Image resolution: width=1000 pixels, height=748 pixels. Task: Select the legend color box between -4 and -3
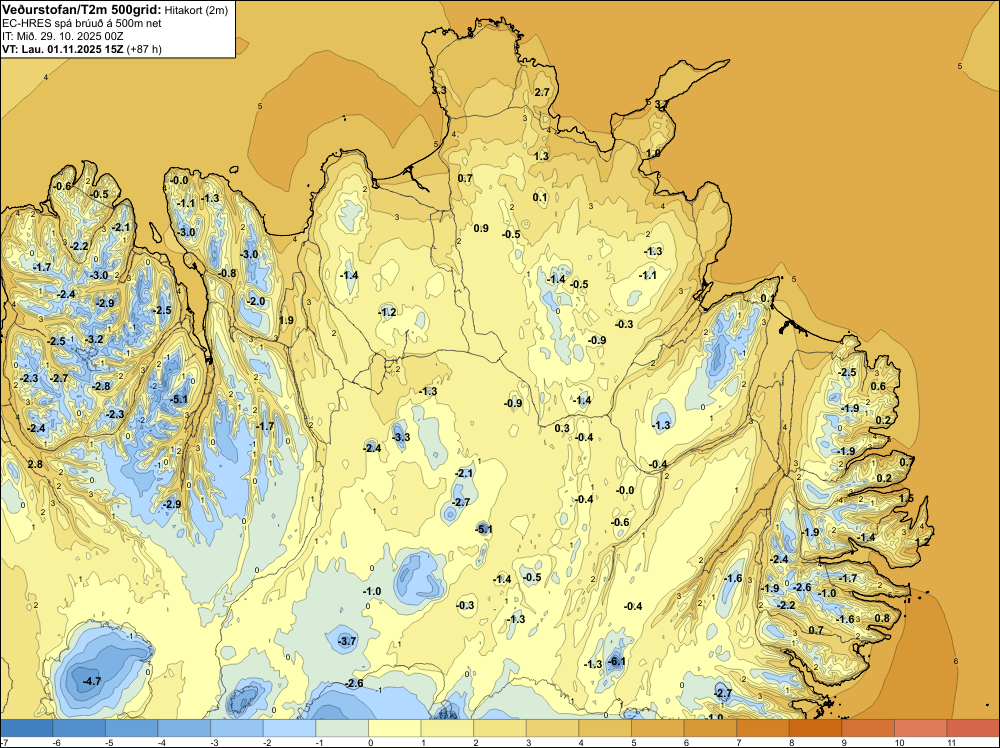click(184, 728)
